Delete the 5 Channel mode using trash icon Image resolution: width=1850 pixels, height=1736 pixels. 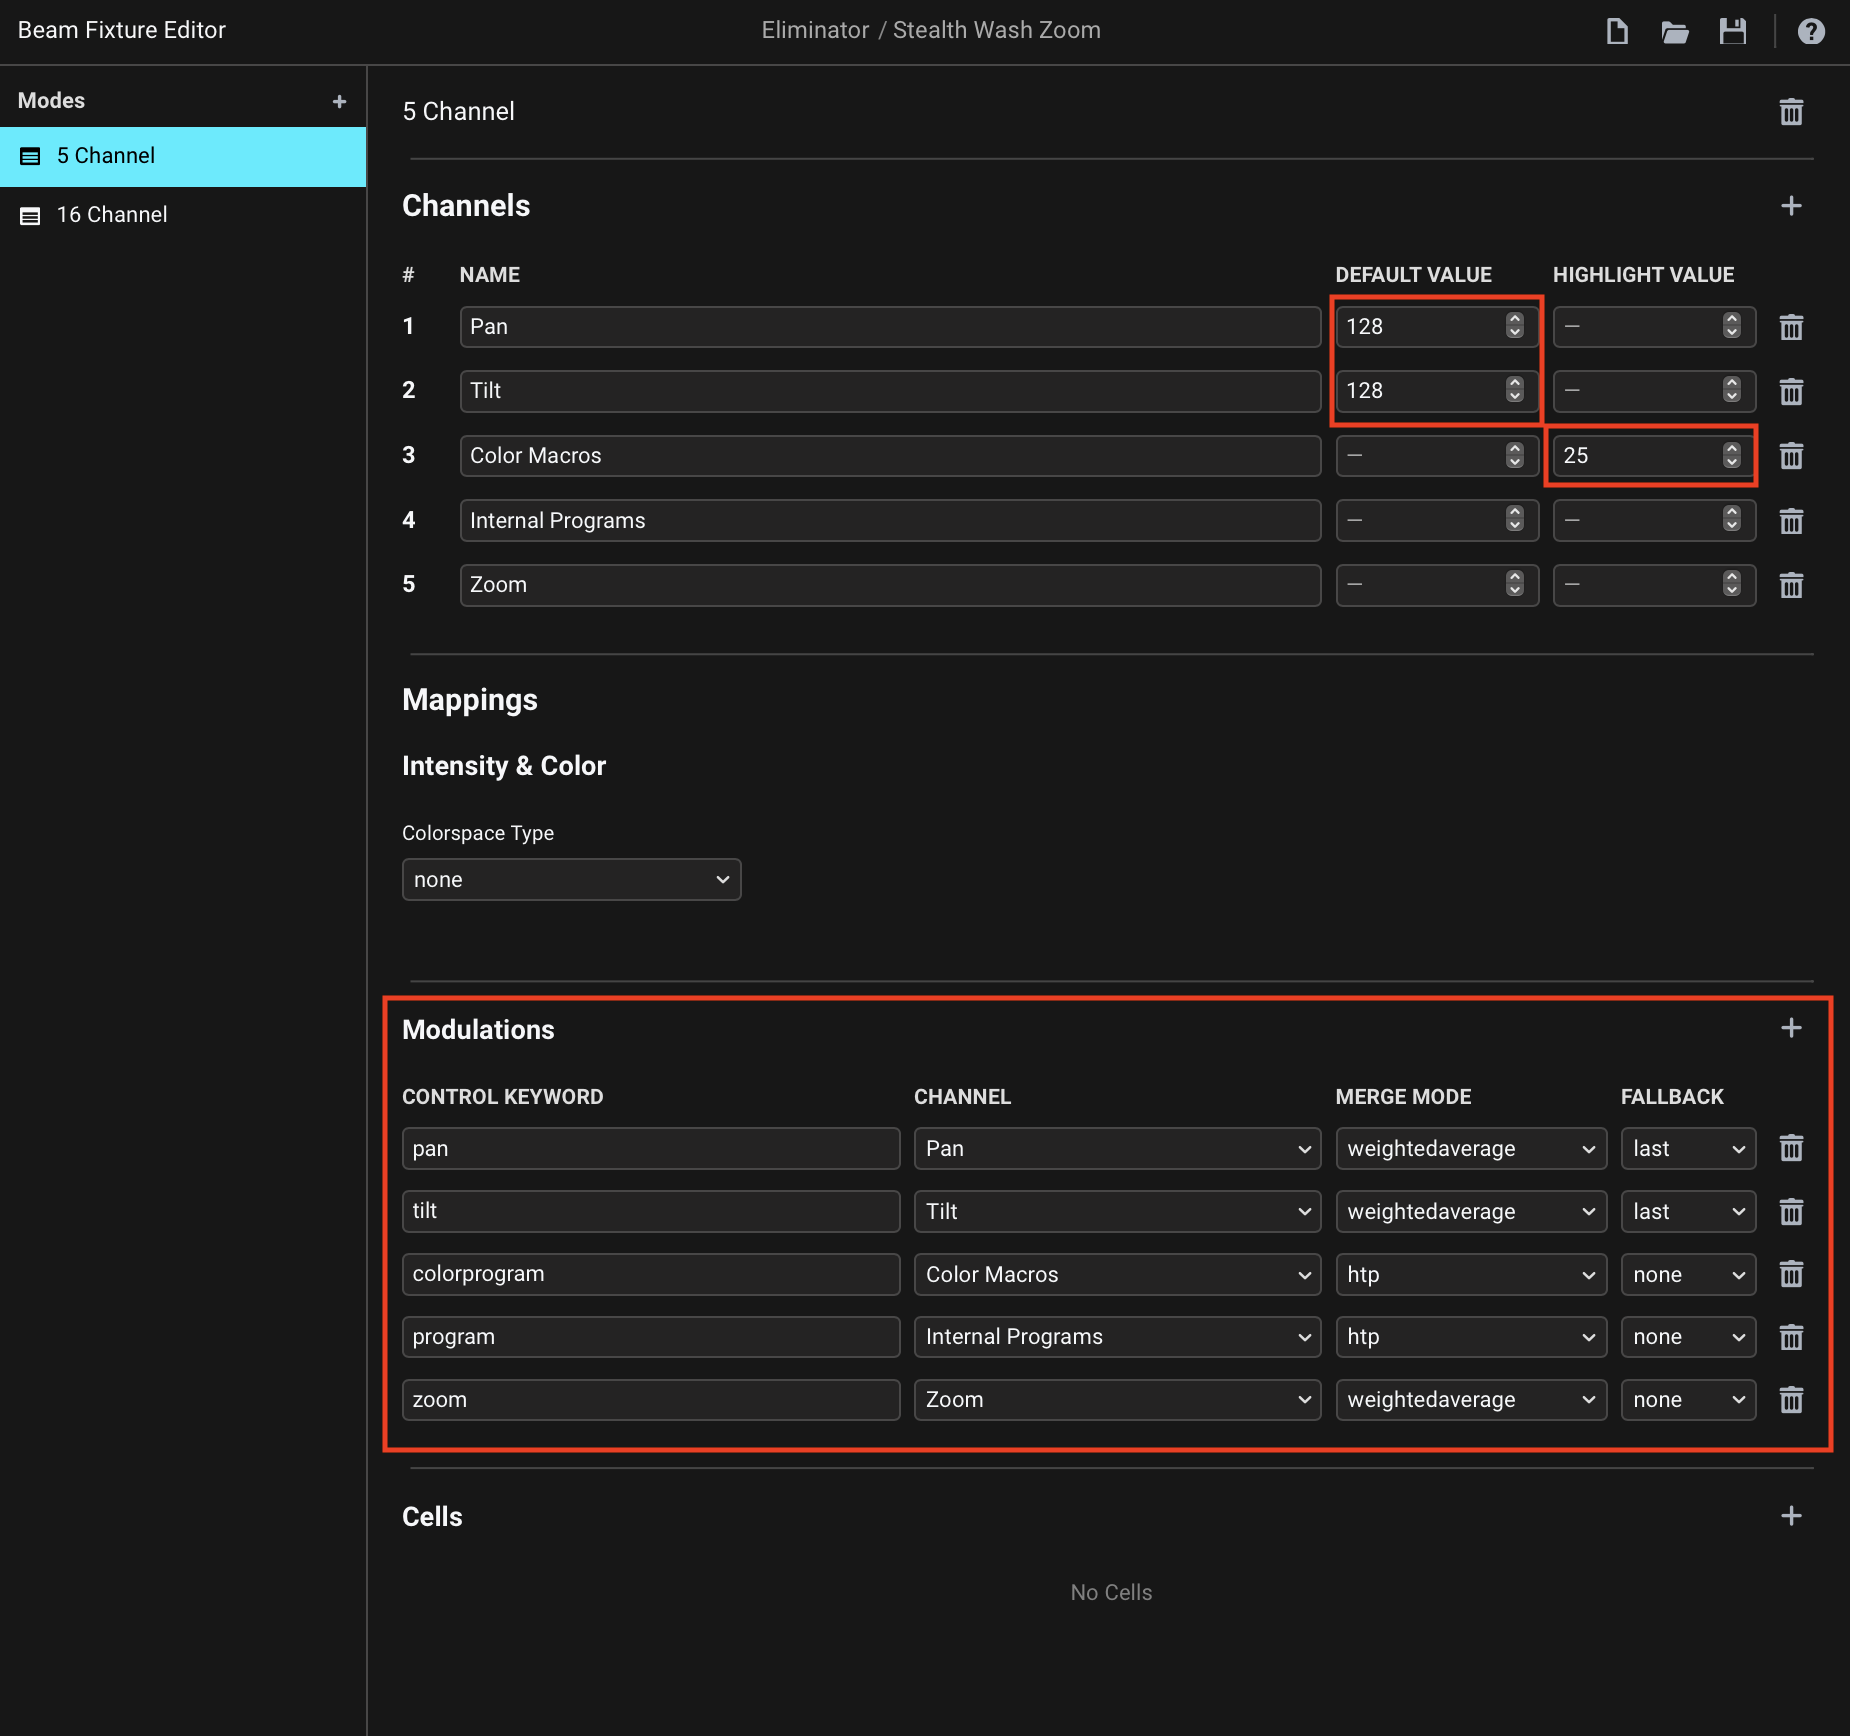tap(1791, 112)
